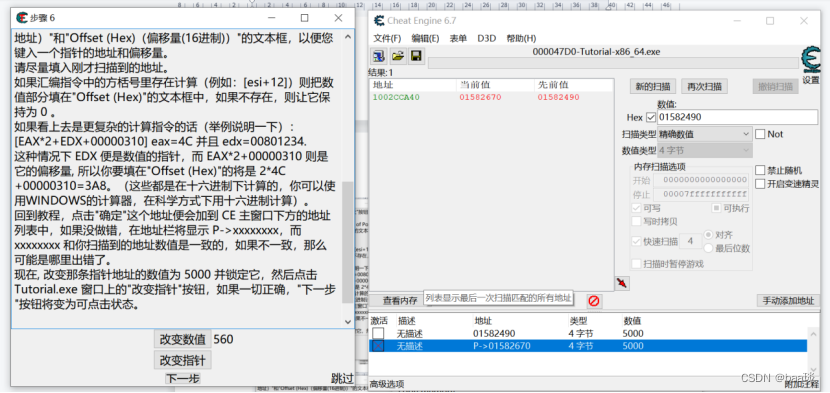
Task: Click the current value 01582670 in results
Action: pyautogui.click(x=480, y=97)
